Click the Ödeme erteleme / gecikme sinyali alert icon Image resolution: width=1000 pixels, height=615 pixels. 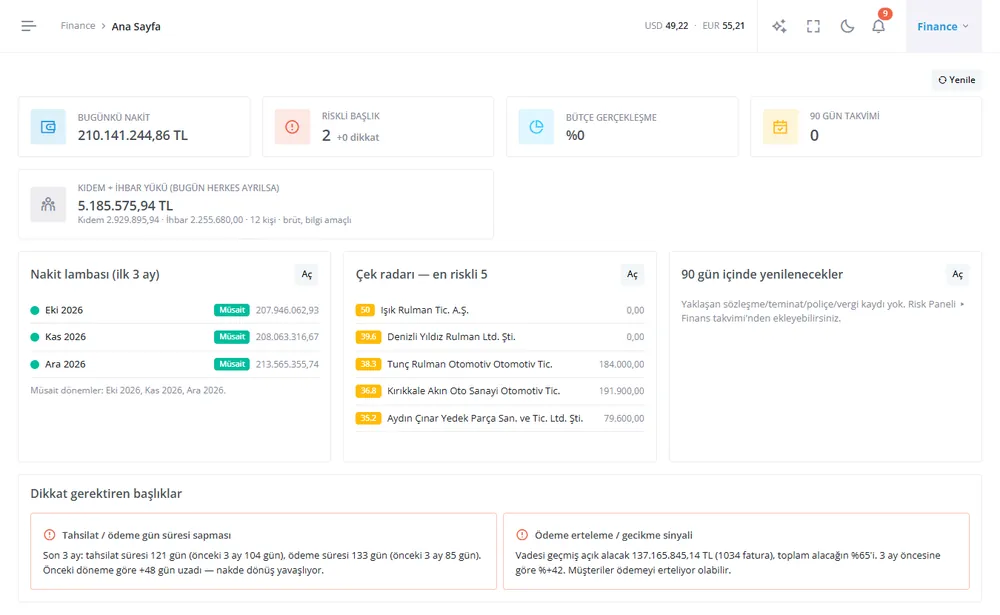coord(522,535)
